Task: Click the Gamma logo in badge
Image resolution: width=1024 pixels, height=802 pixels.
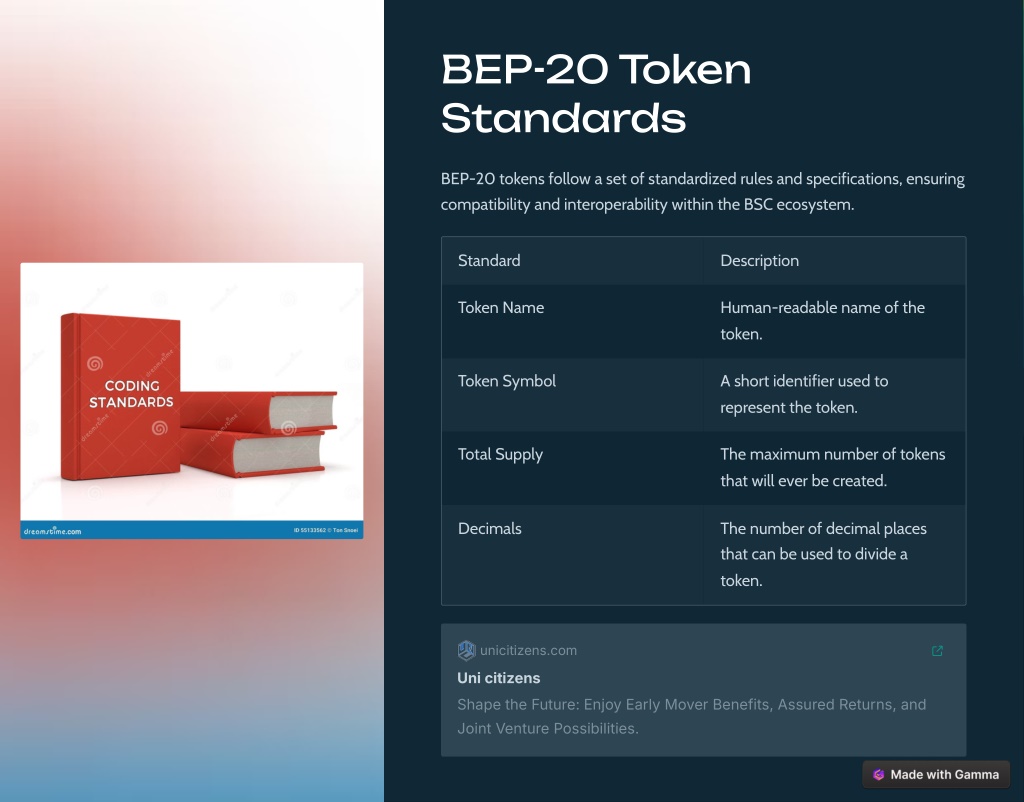Action: point(878,775)
